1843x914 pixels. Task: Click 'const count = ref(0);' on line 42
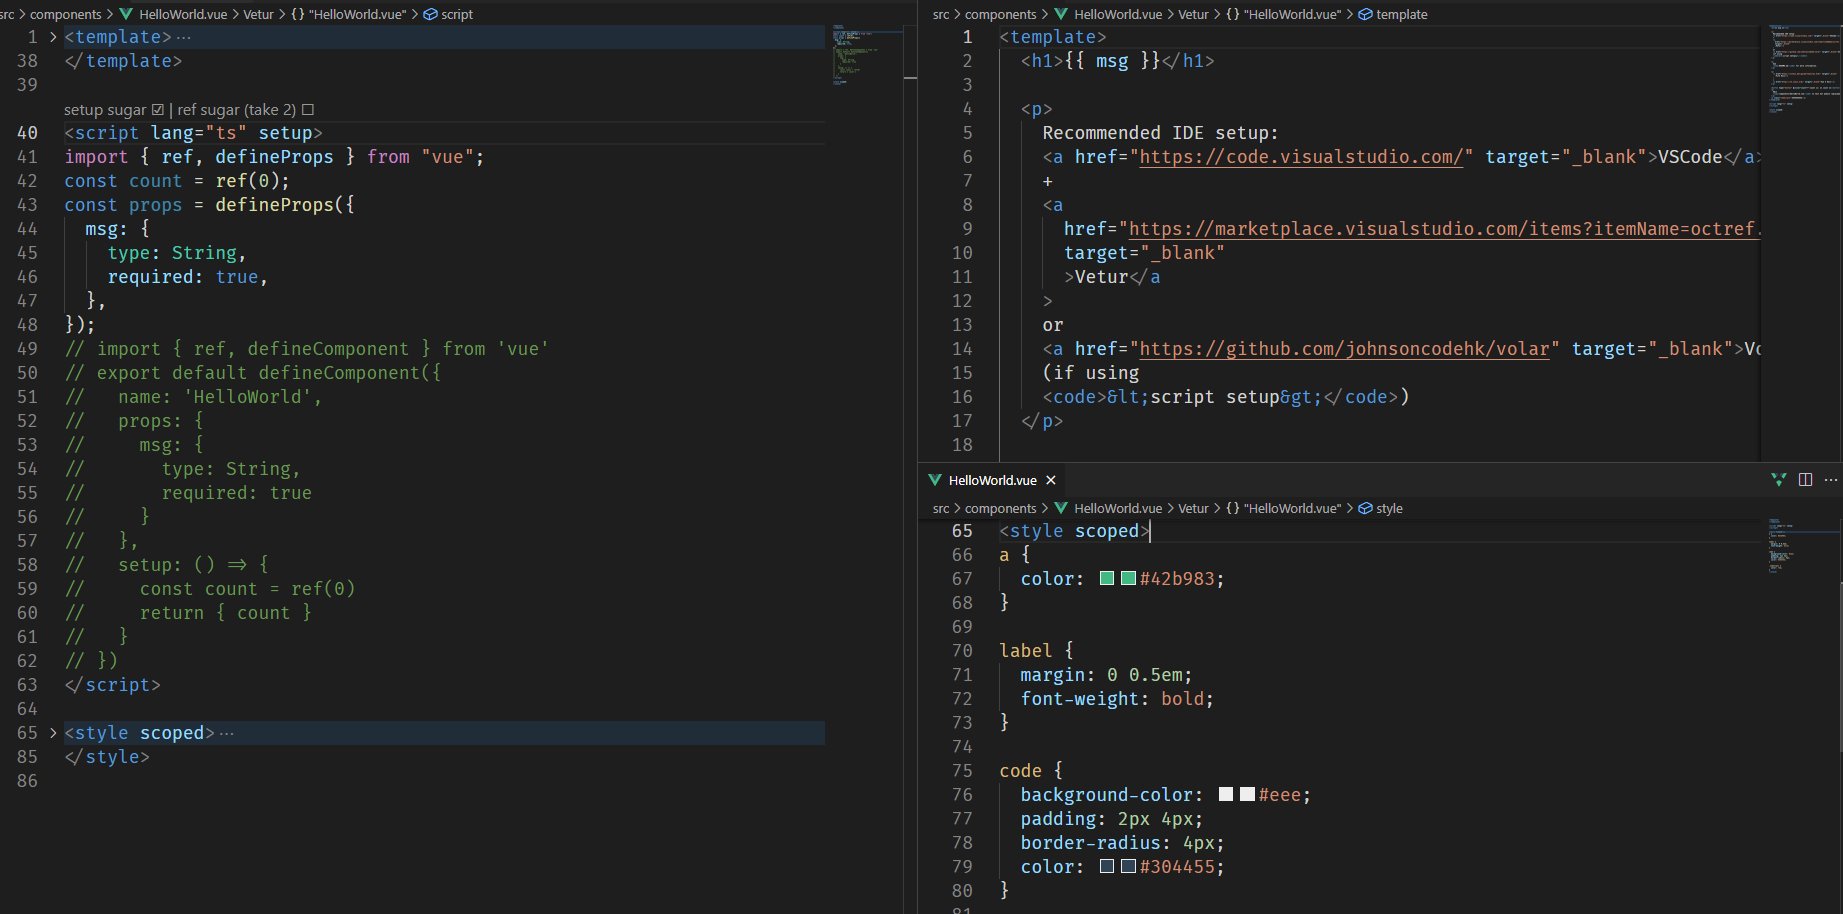[x=177, y=181]
